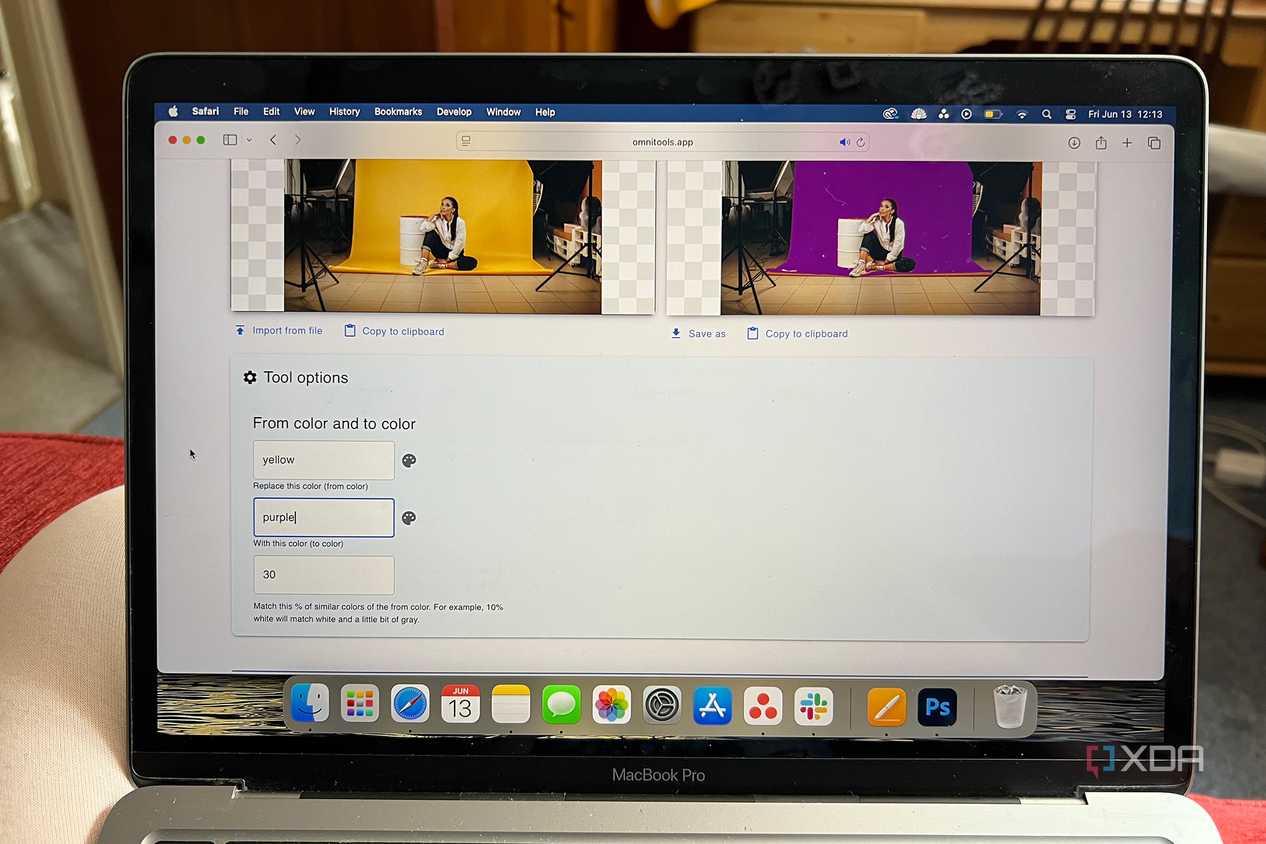Click the 'yellow' from color input field
1266x844 pixels.
point(324,460)
